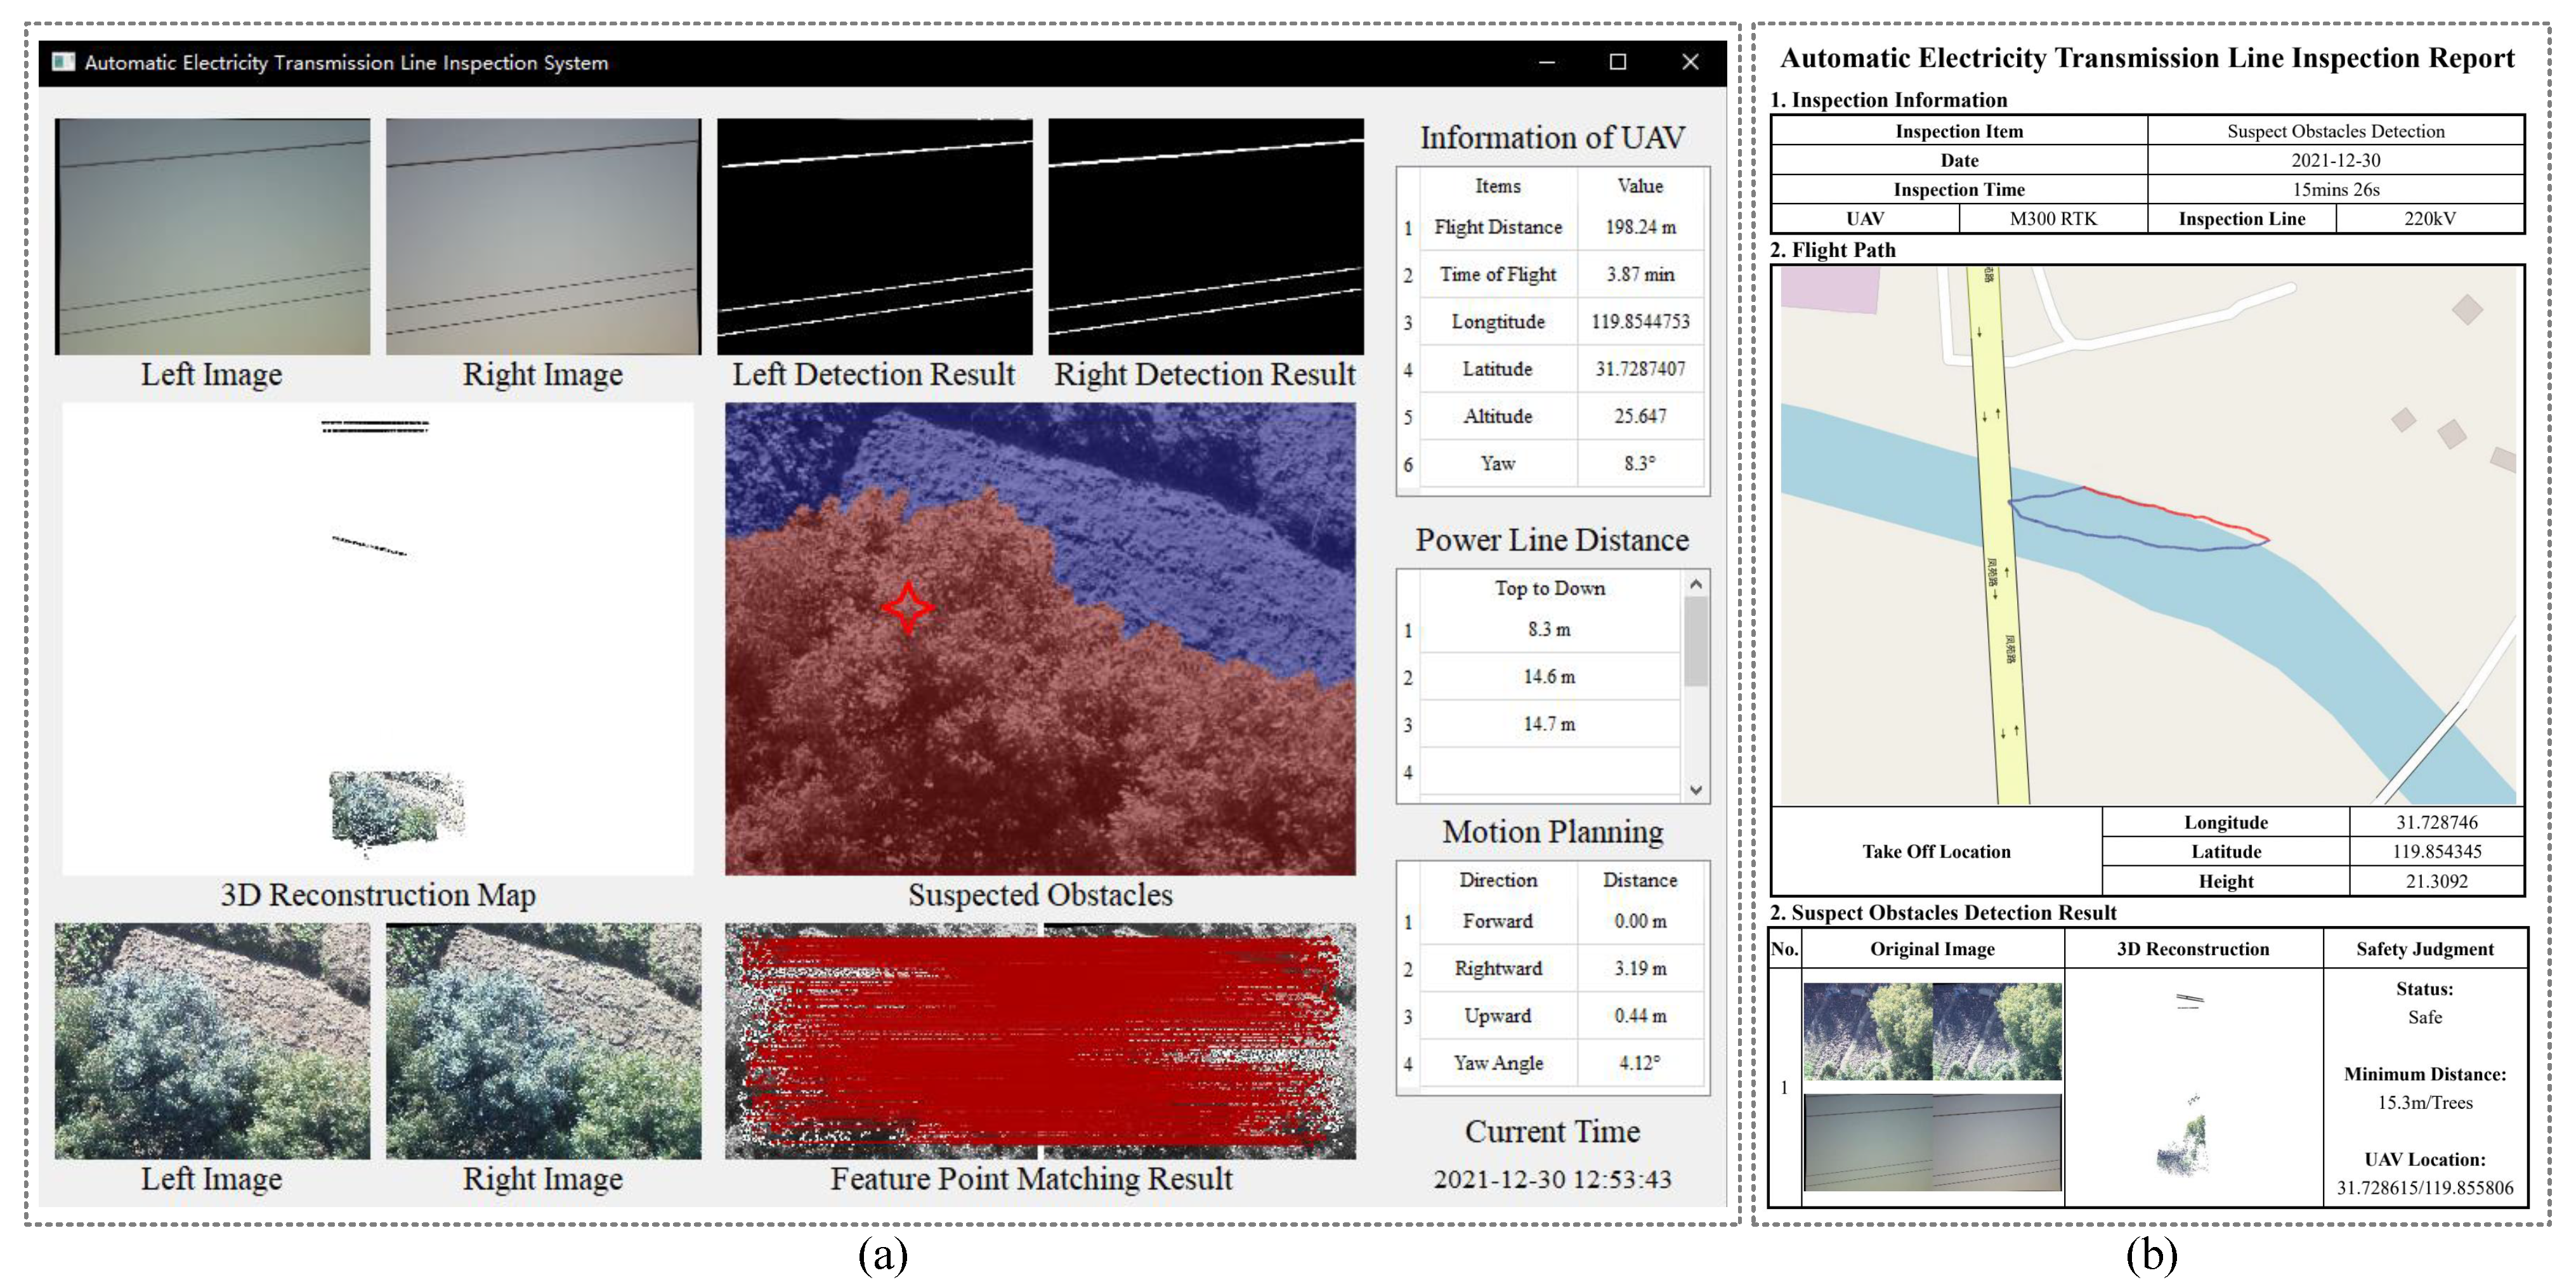Click the current time 2021-12-30 12:53:43
Screen dimensions: 2576x1287
pos(1552,1179)
